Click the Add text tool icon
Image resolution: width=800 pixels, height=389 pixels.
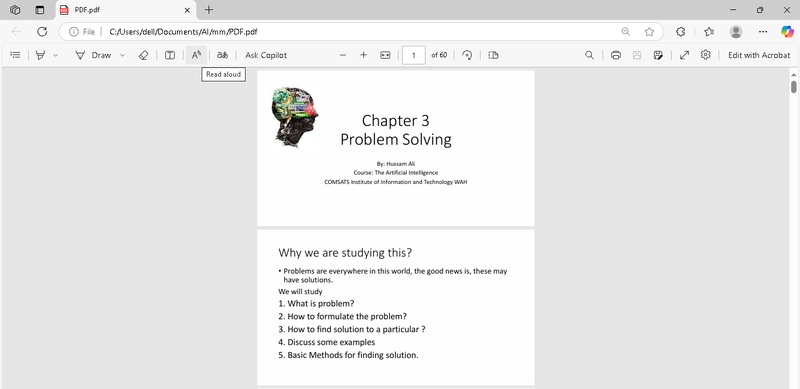pos(170,55)
